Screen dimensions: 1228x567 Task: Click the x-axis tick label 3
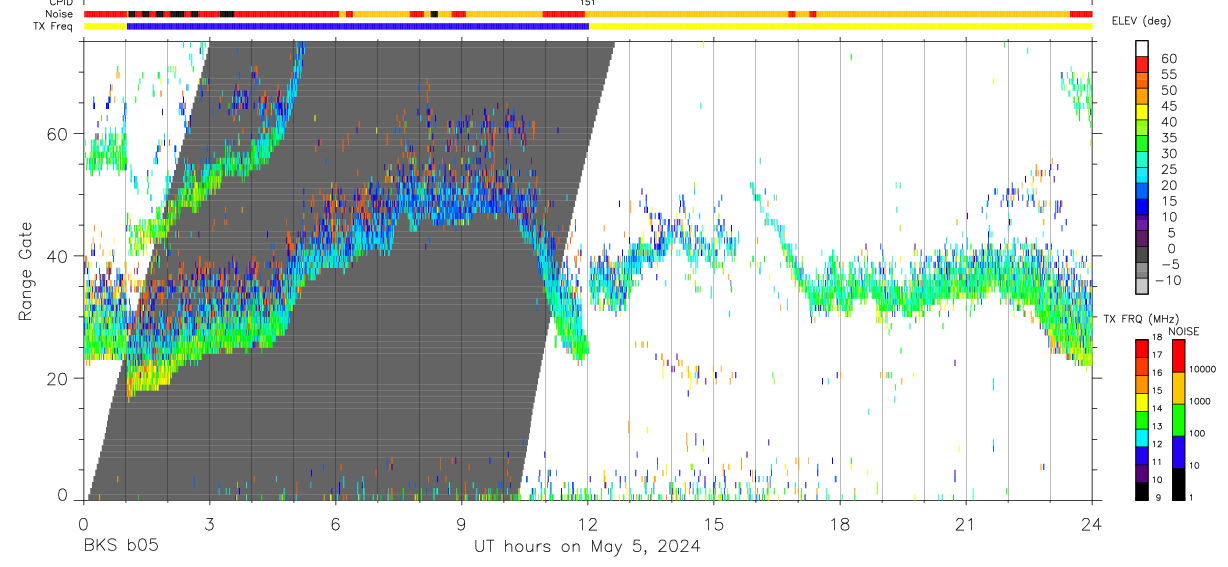[x=209, y=525]
